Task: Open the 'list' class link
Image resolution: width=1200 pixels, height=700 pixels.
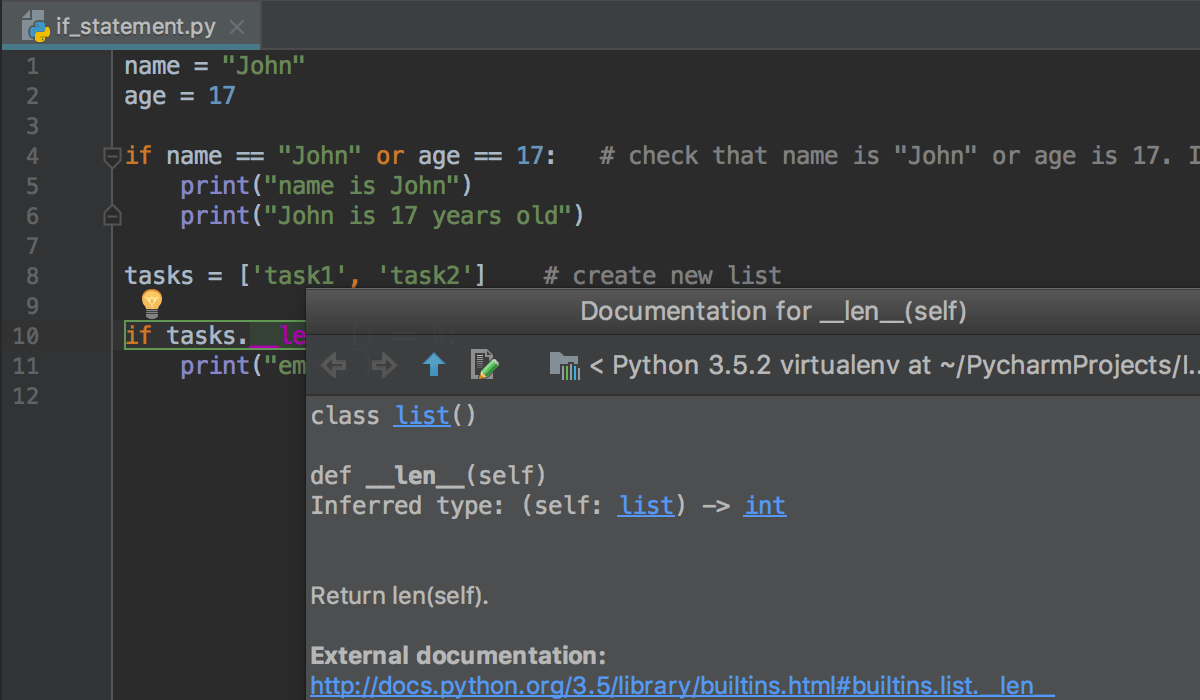Action: [422, 416]
